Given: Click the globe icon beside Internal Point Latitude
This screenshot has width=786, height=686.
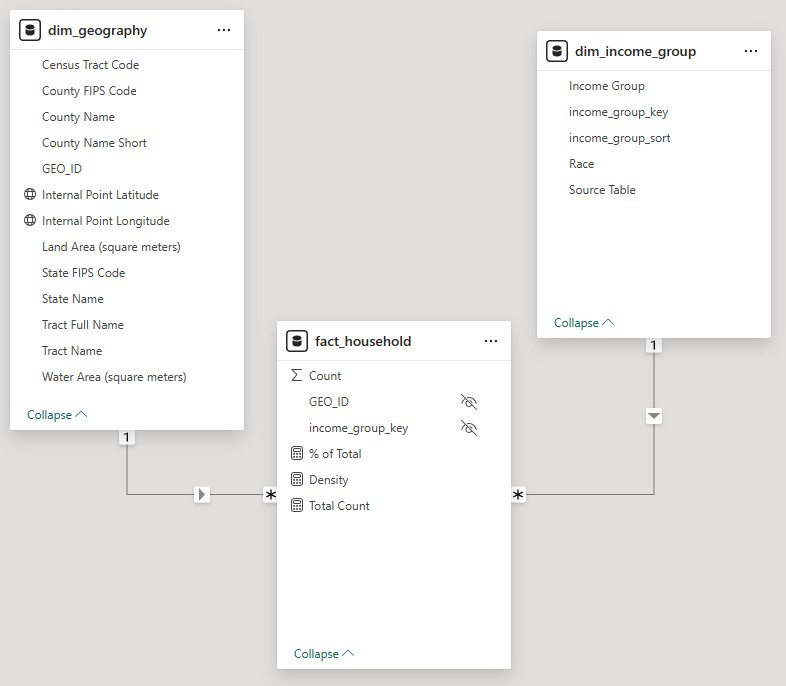Looking at the screenshot, I should coord(30,195).
